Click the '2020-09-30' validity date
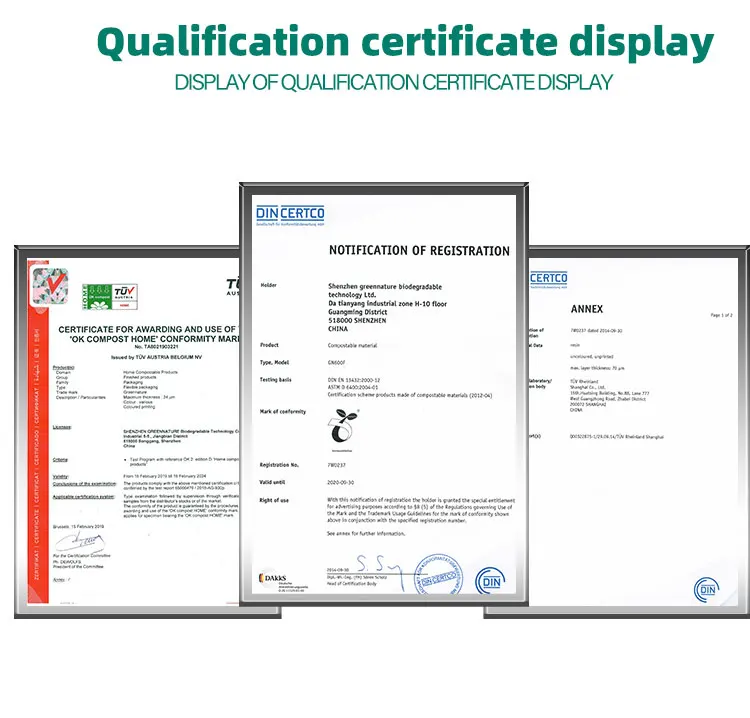The width and height of the screenshot is (750, 718). (x=341, y=483)
